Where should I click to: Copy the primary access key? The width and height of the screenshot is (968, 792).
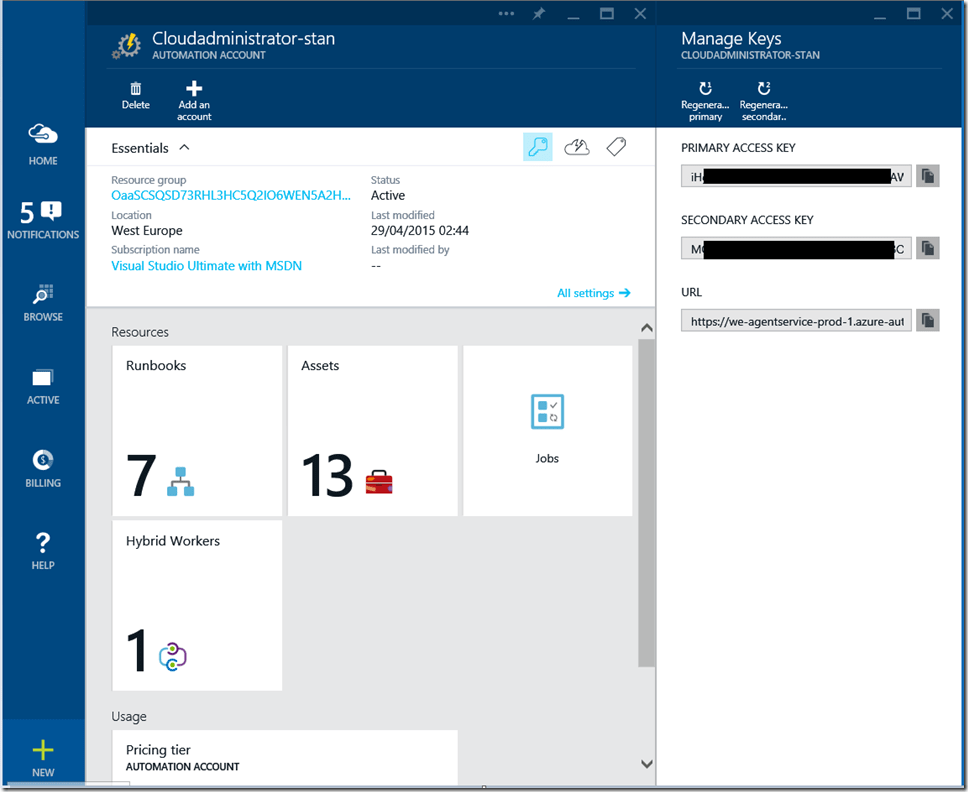click(x=927, y=176)
